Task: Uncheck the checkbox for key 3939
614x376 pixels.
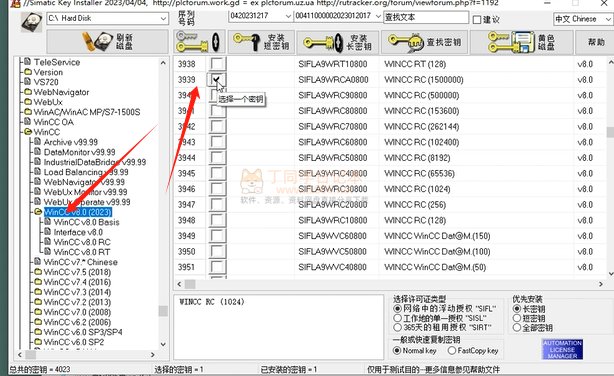Action: 216,80
